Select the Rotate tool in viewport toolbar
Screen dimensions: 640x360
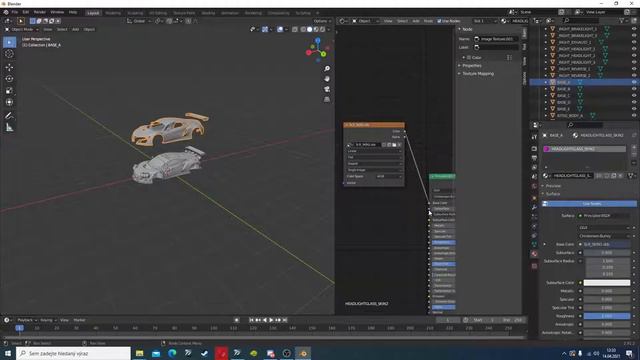[x=9, y=79]
